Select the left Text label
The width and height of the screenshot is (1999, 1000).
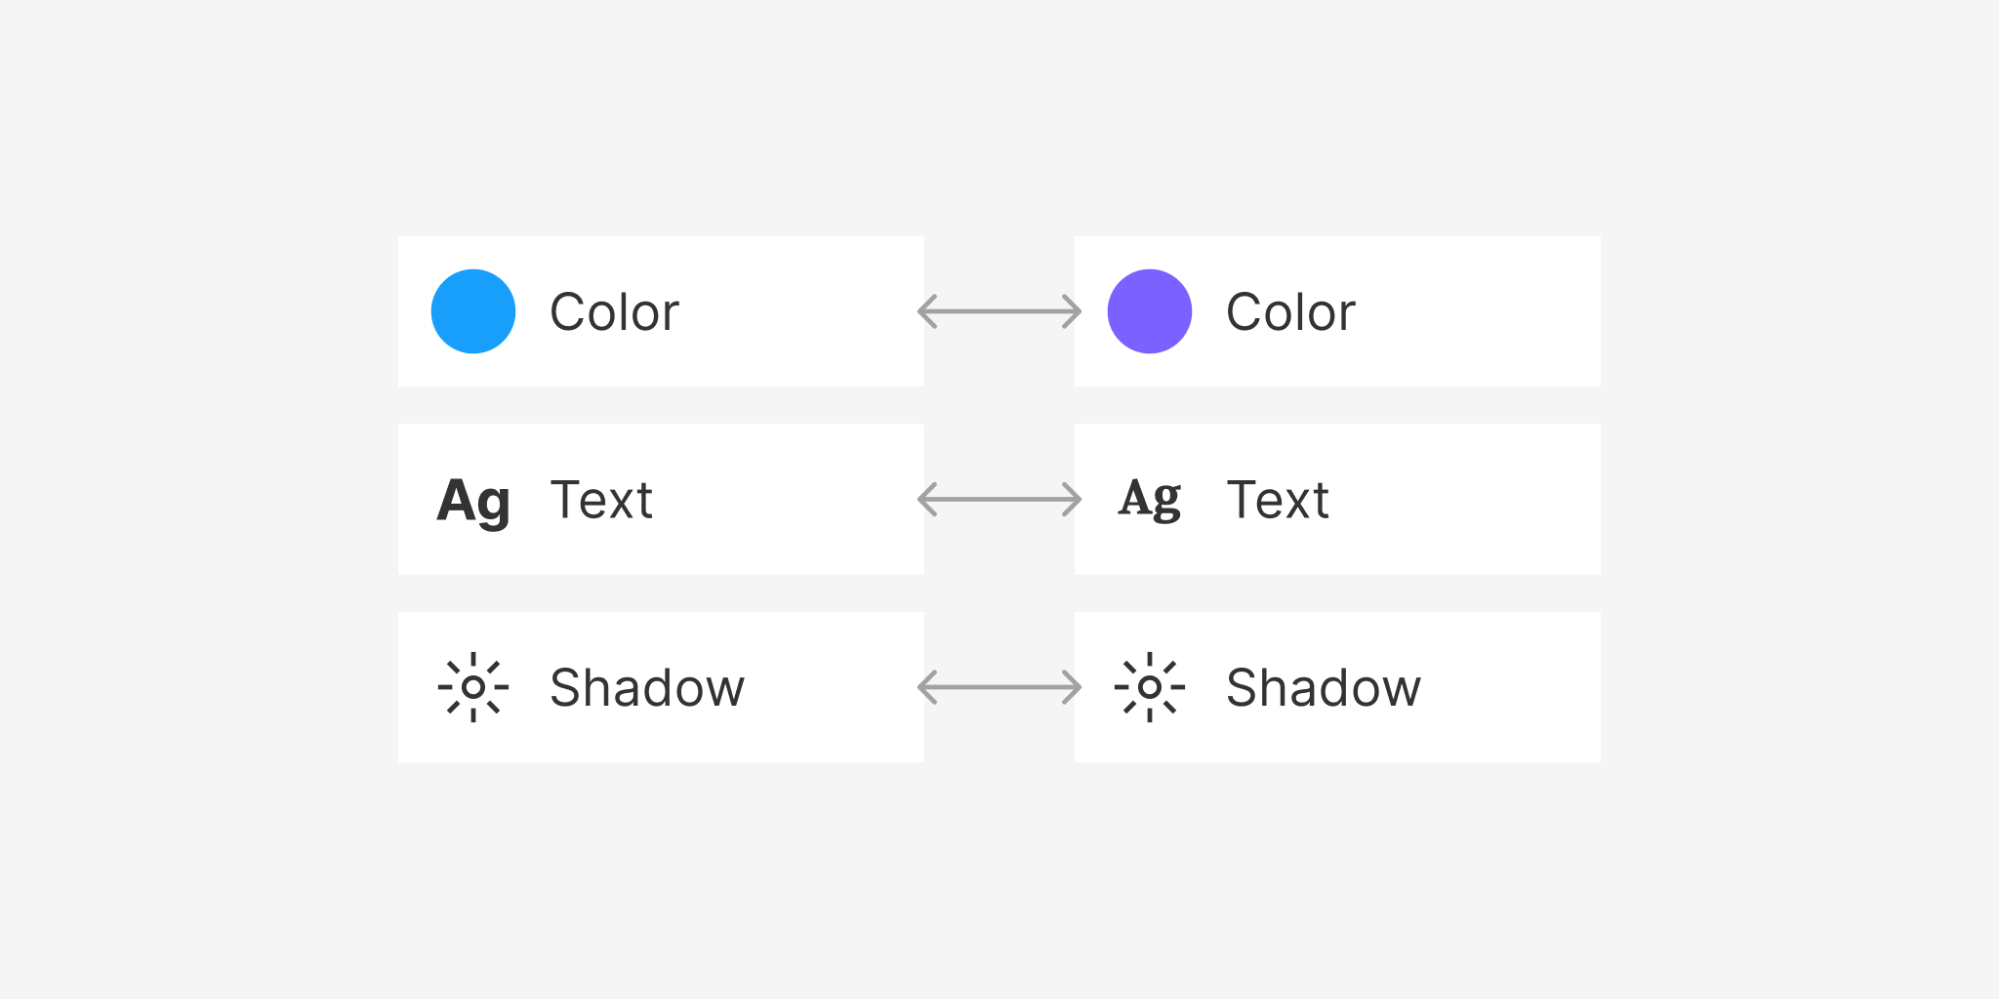[x=601, y=500]
